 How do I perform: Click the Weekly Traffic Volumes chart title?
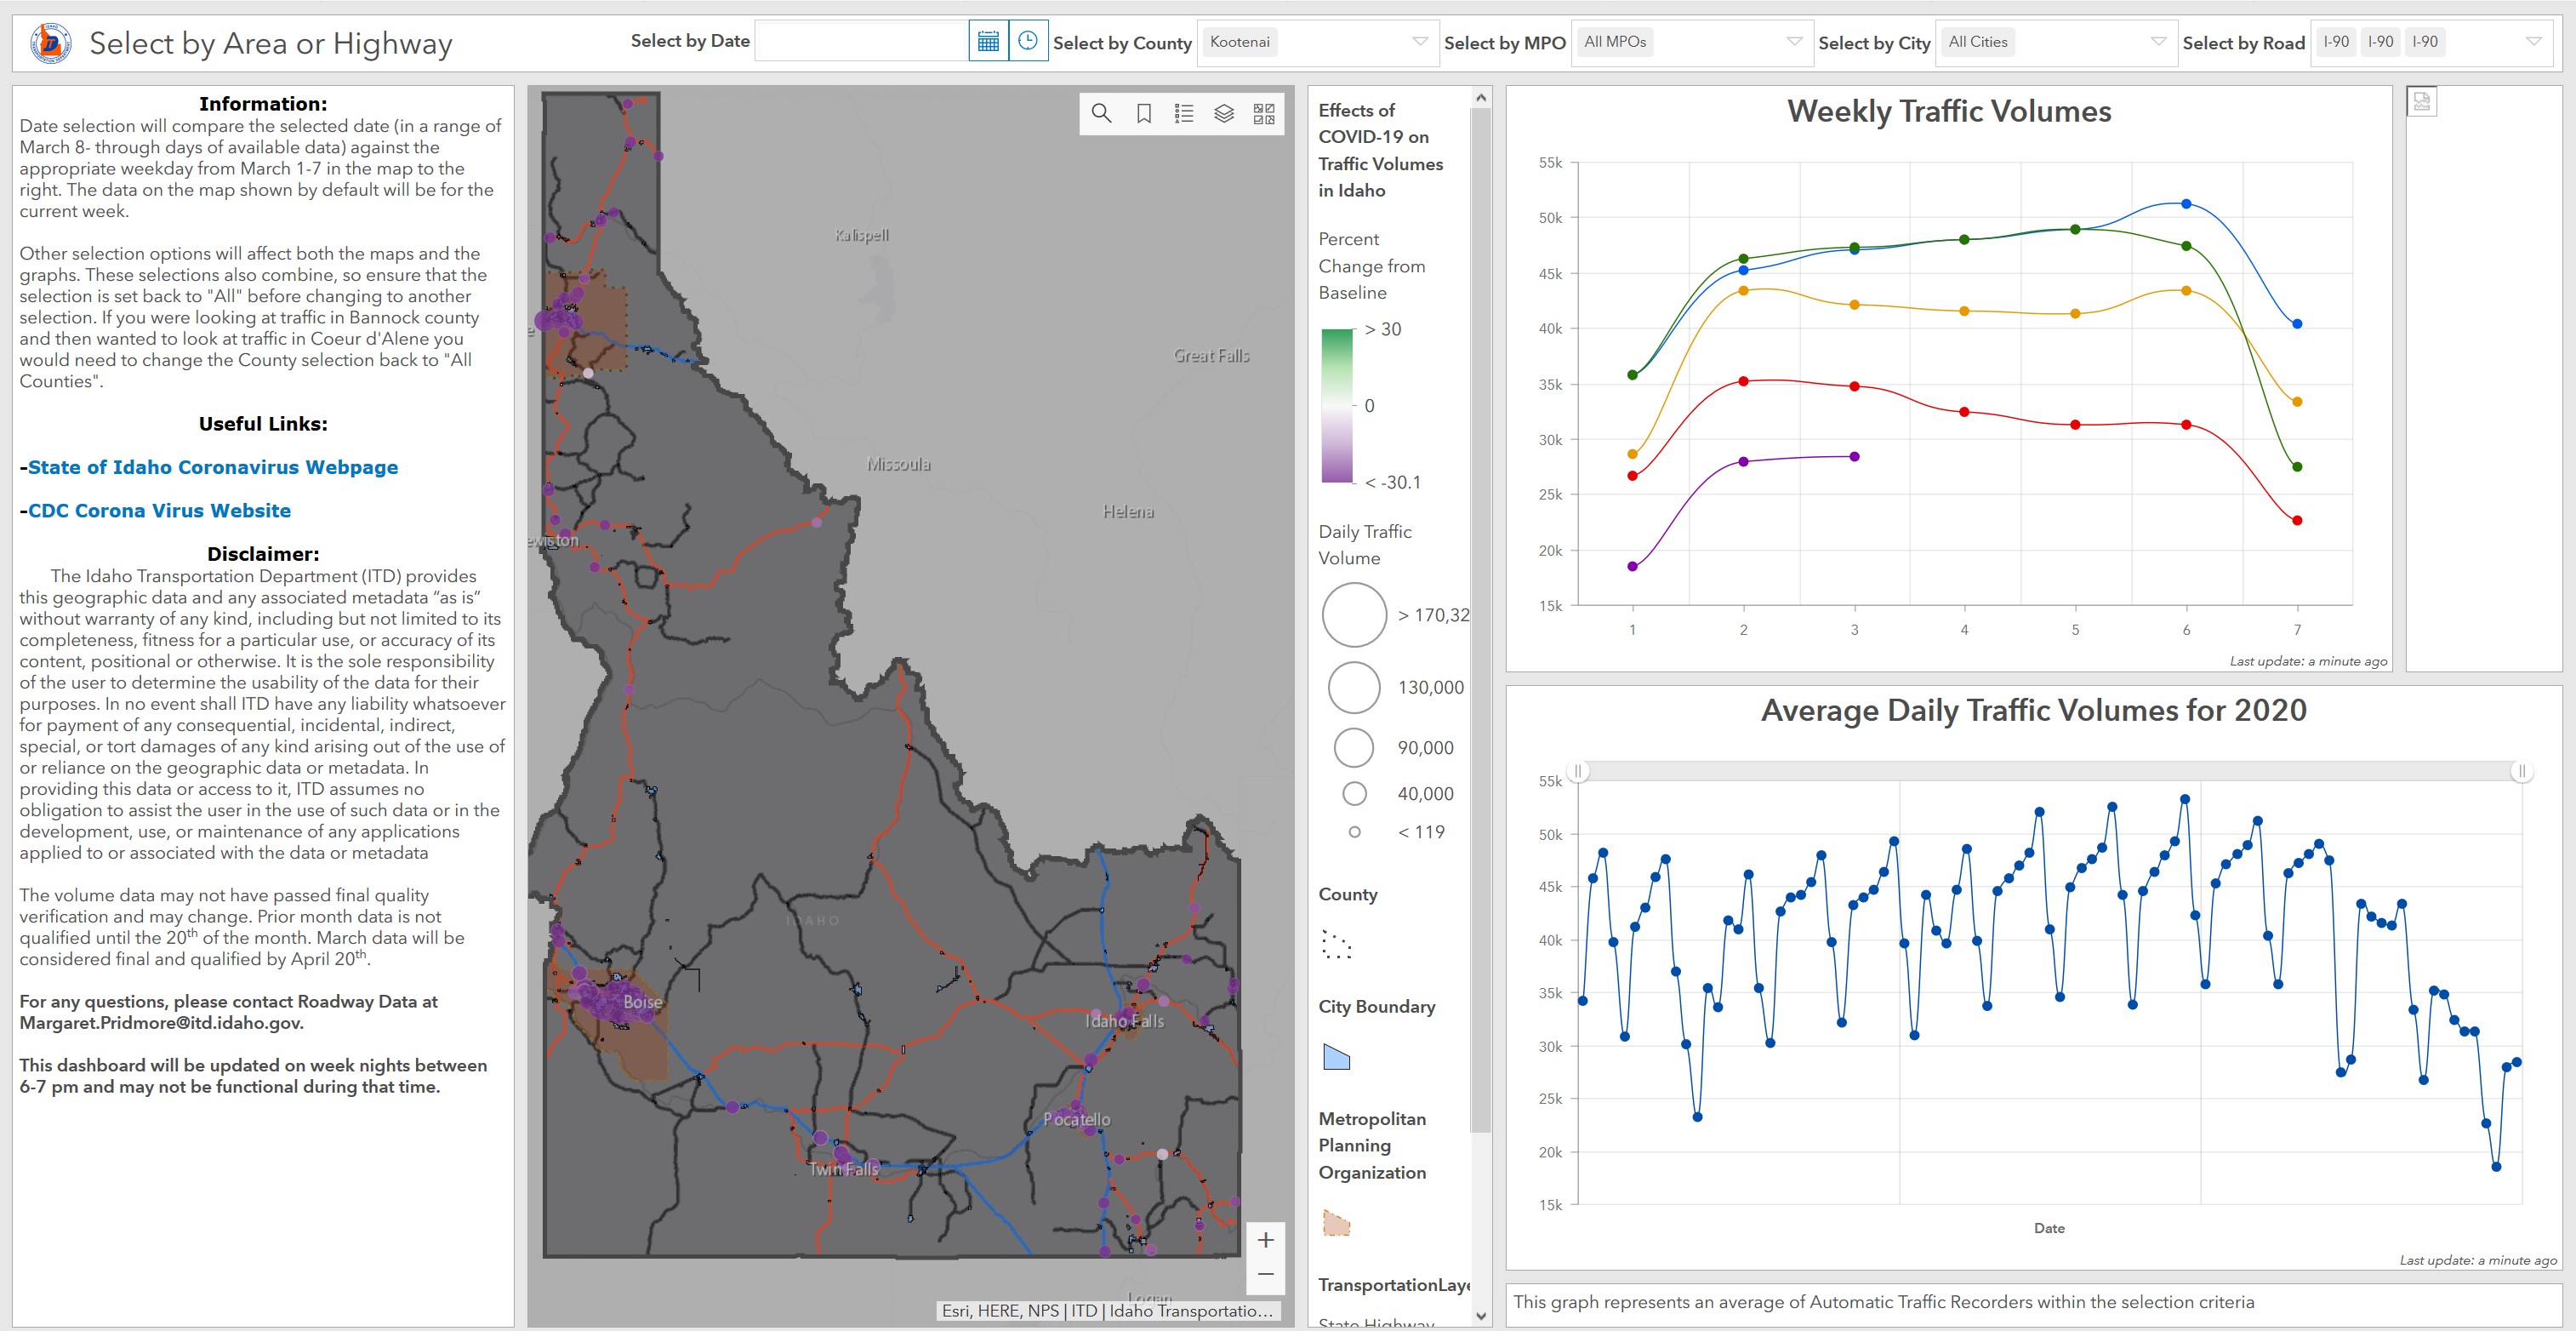1949,111
